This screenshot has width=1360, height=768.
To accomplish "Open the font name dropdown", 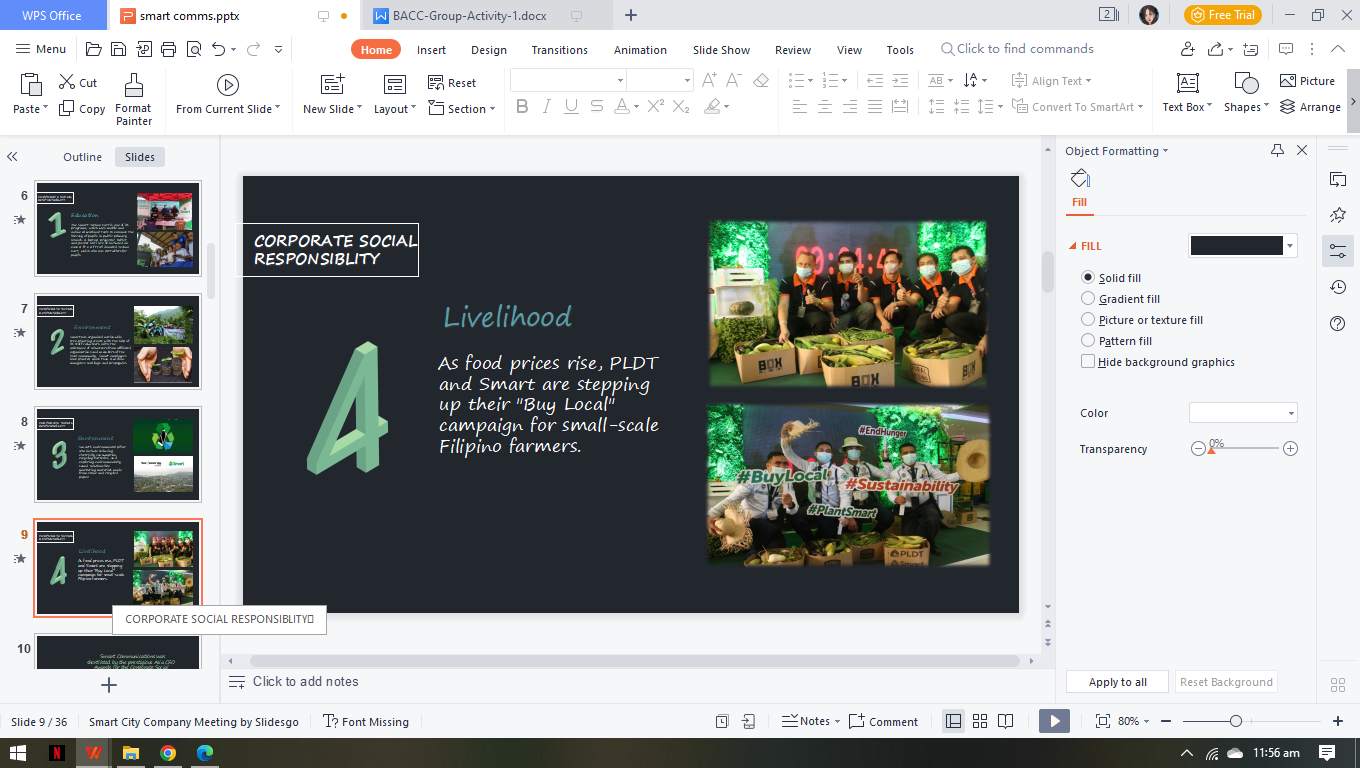I will [x=620, y=81].
